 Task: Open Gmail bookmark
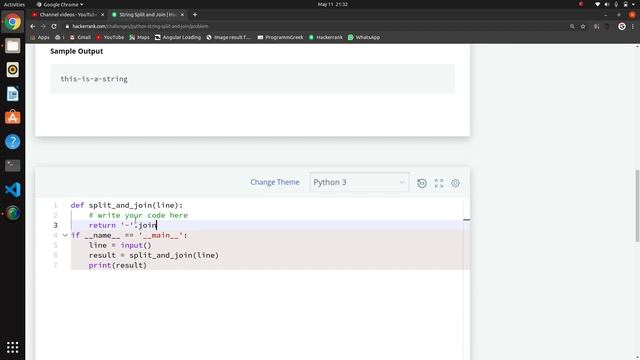coord(80,37)
